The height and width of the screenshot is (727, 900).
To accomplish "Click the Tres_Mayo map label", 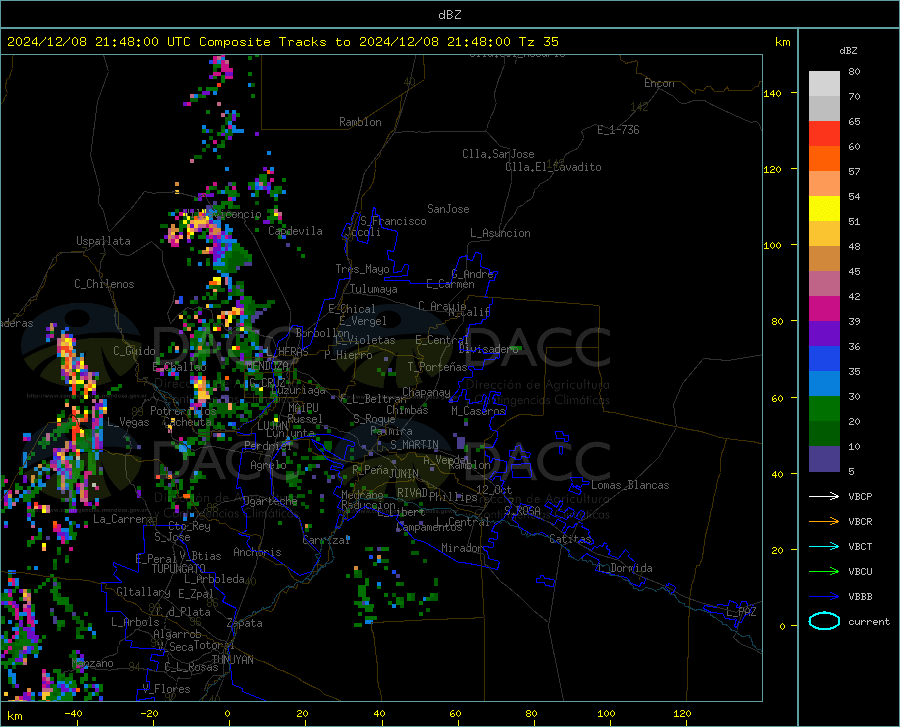I will (362, 269).
